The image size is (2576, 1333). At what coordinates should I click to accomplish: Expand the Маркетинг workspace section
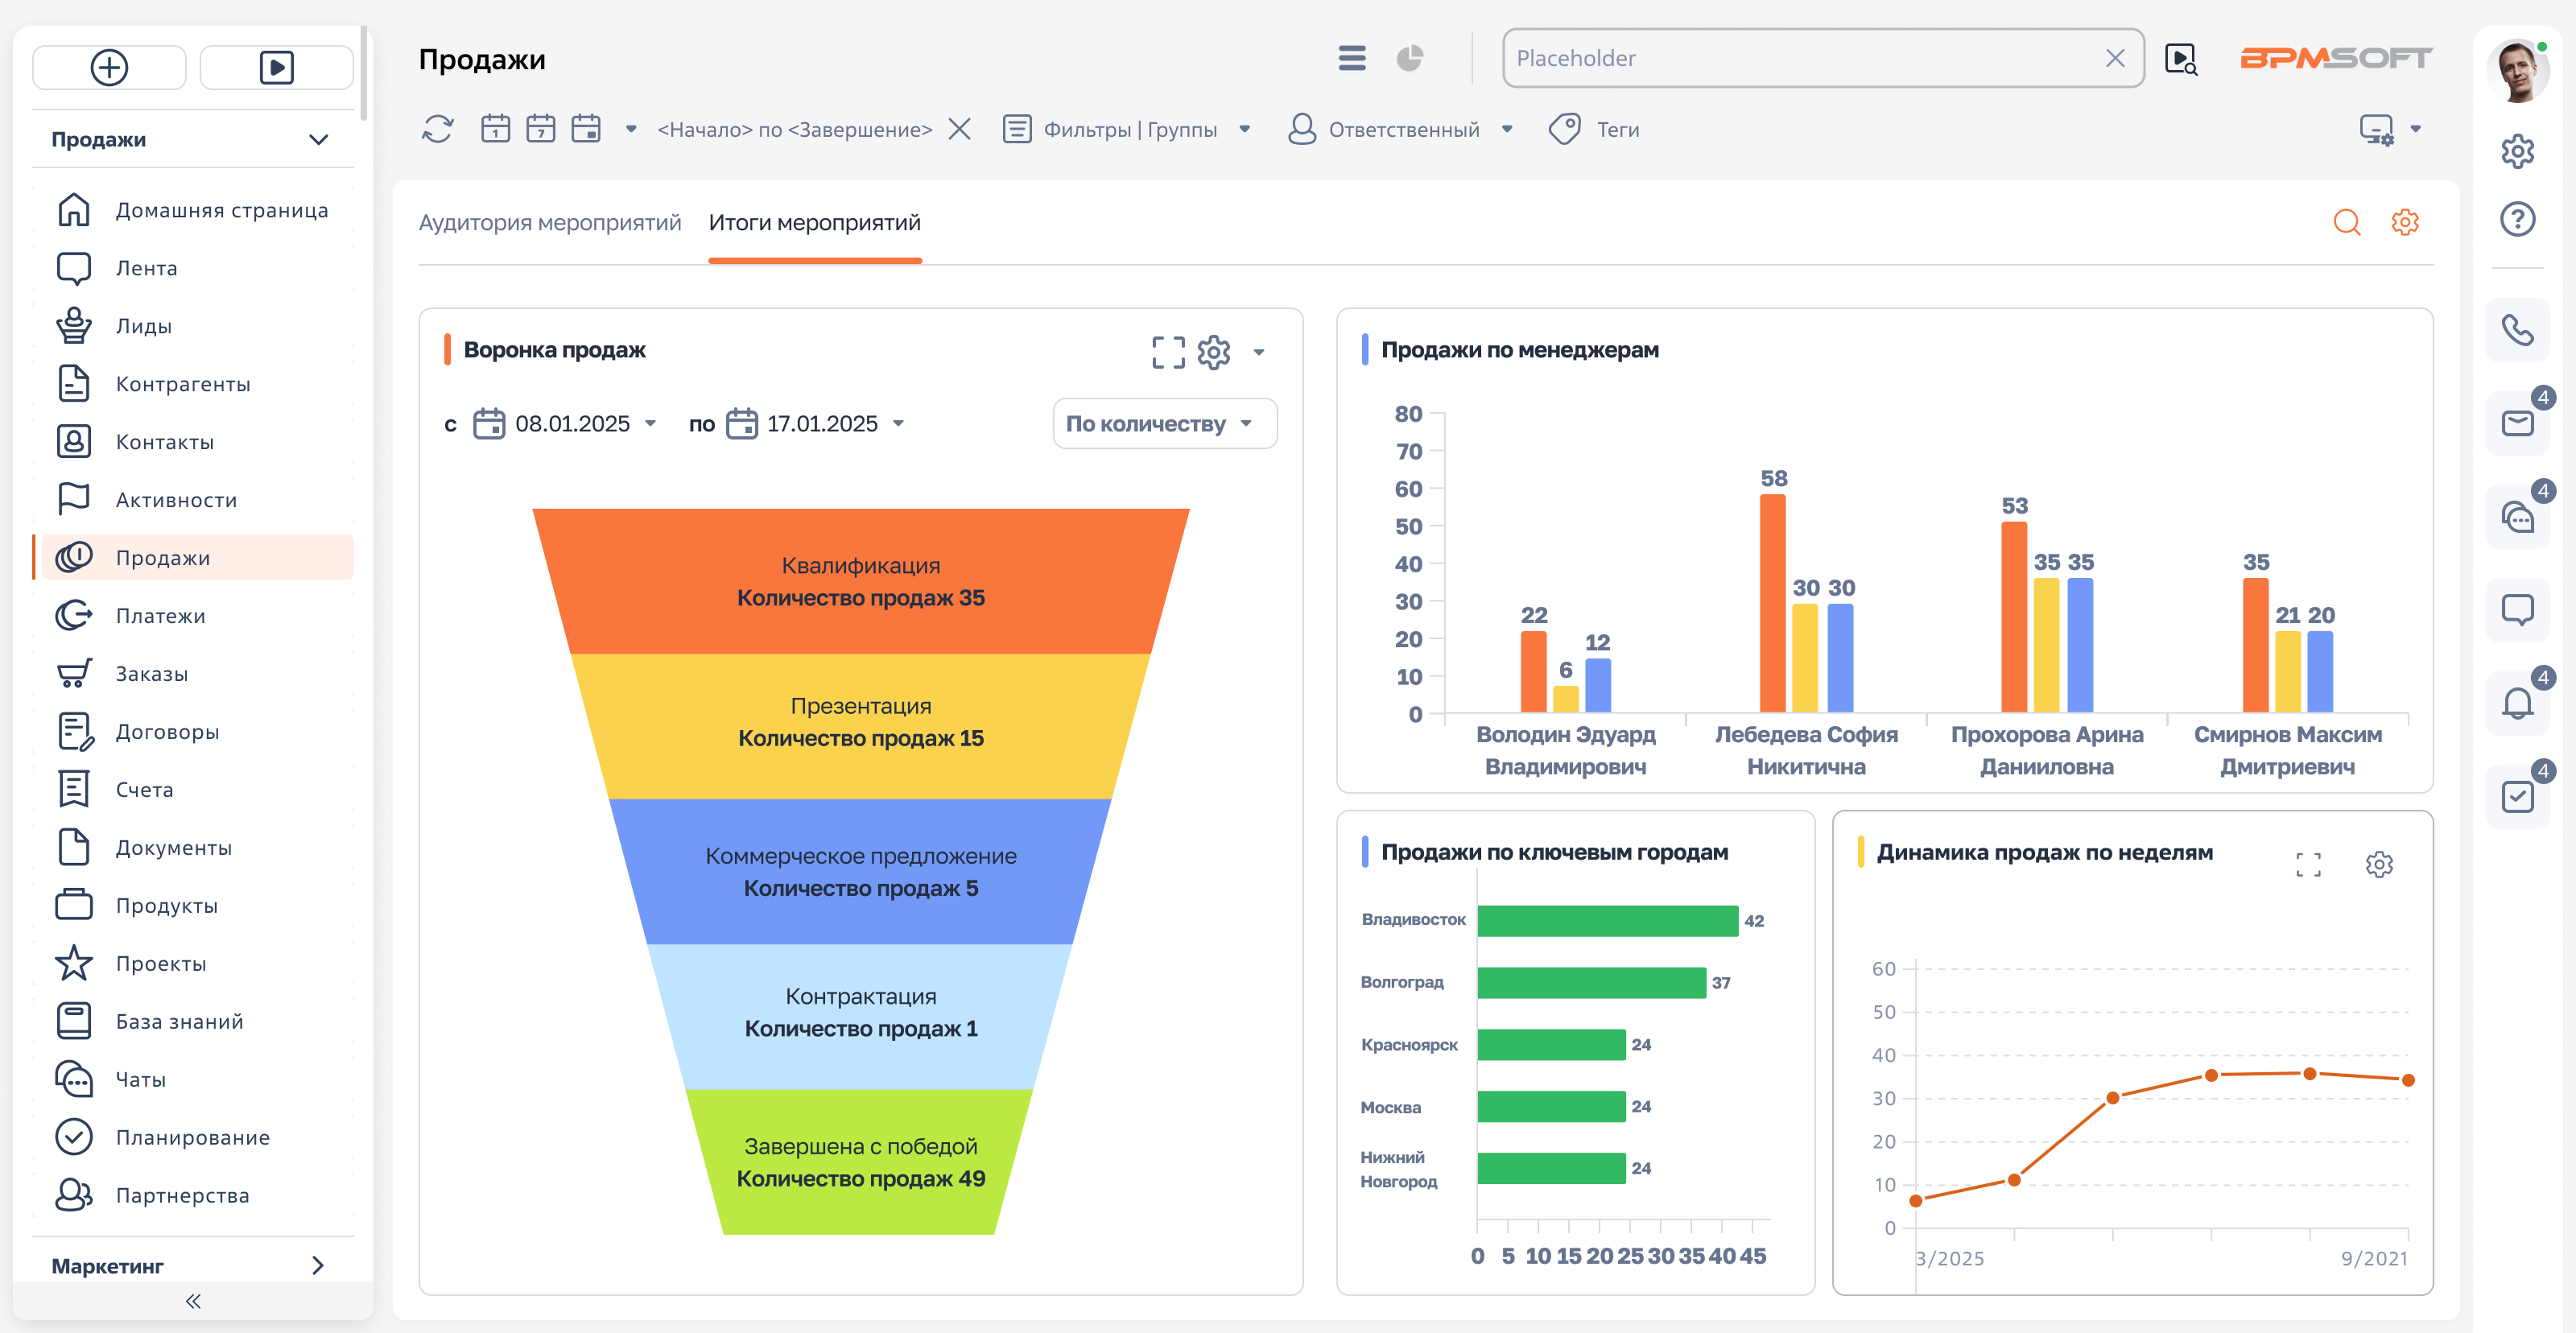318,1265
